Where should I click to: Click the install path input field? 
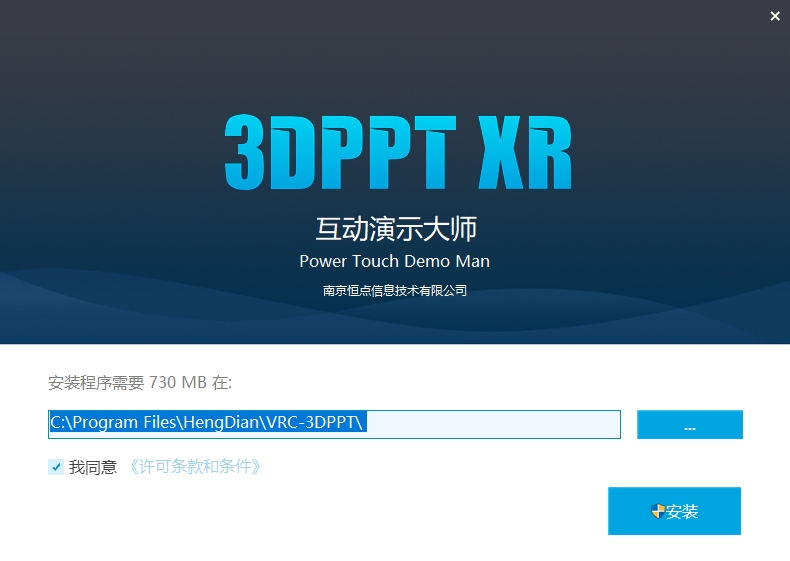[334, 424]
